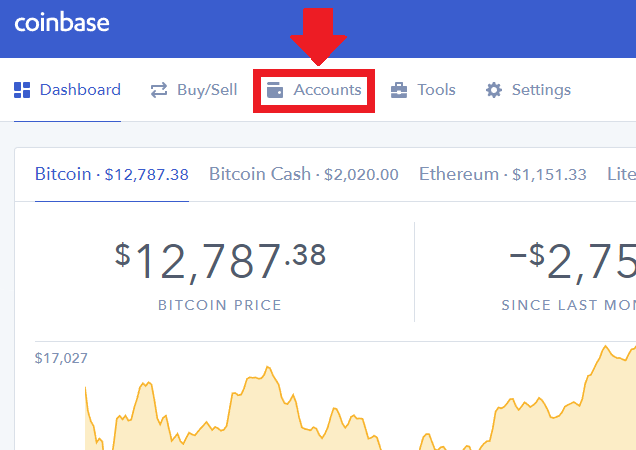Click the since last month change figure
Screen dimensions: 636x450
575,262
